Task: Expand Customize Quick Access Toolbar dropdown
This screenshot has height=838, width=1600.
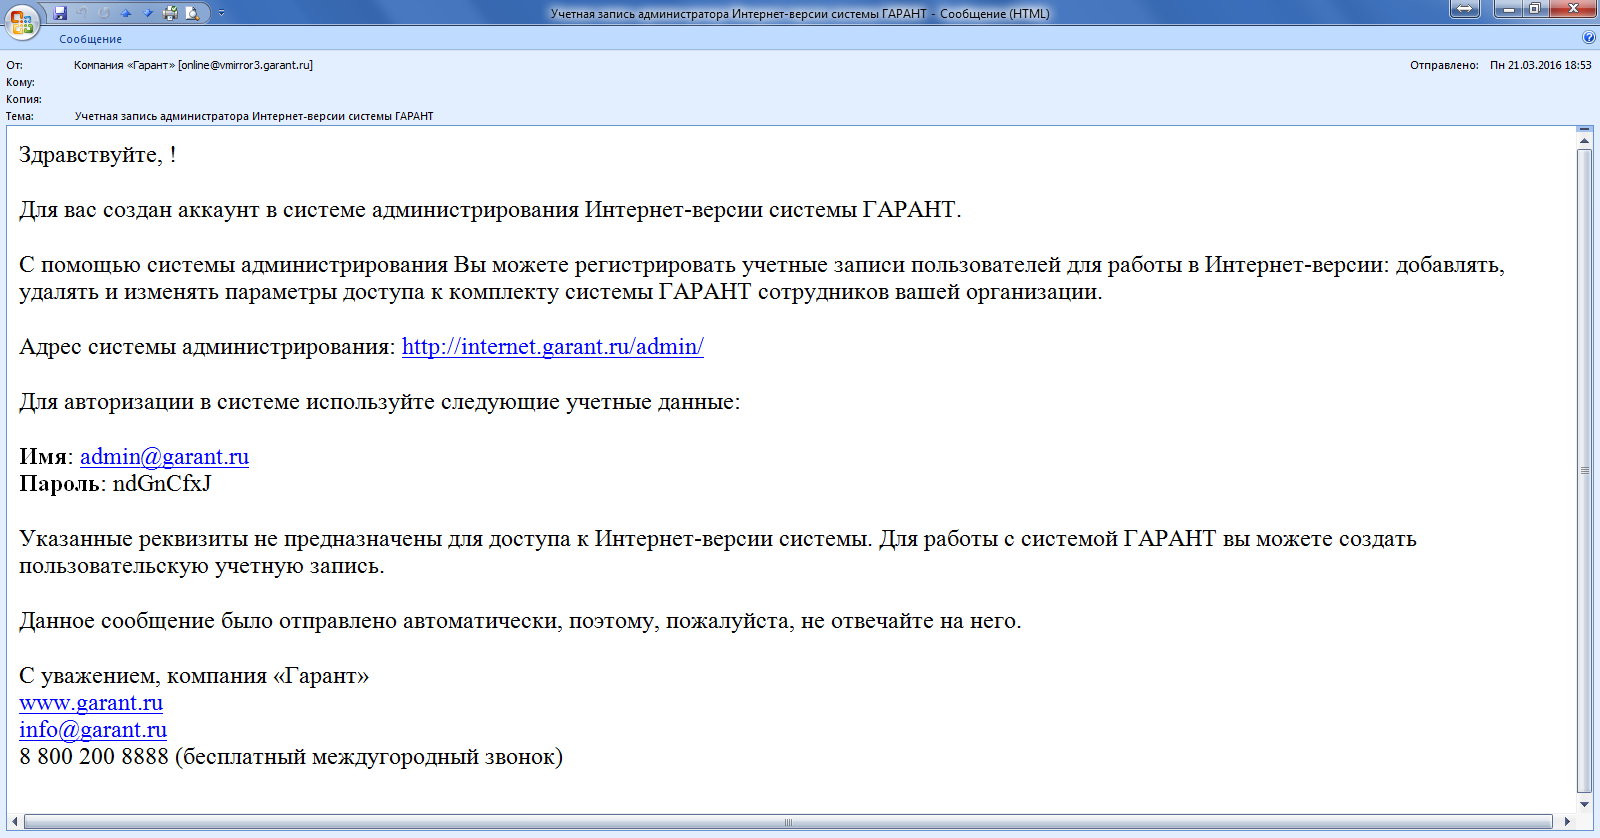Action: pos(221,13)
